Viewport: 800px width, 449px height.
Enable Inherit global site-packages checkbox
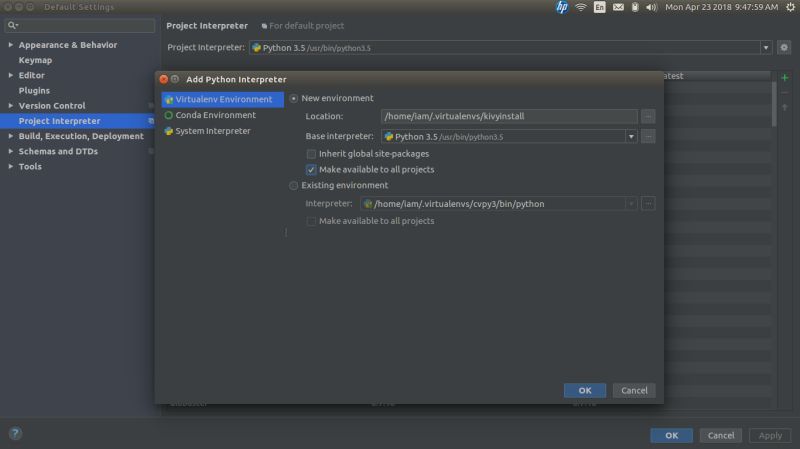coord(311,154)
